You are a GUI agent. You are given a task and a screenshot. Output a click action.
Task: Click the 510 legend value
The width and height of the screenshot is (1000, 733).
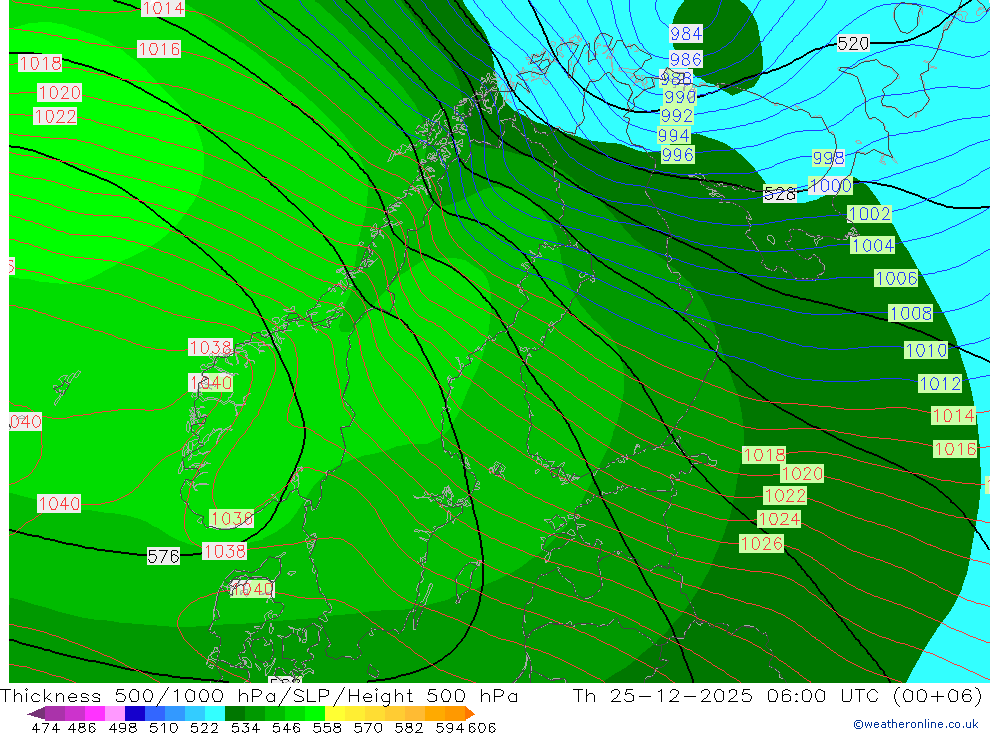point(164,727)
